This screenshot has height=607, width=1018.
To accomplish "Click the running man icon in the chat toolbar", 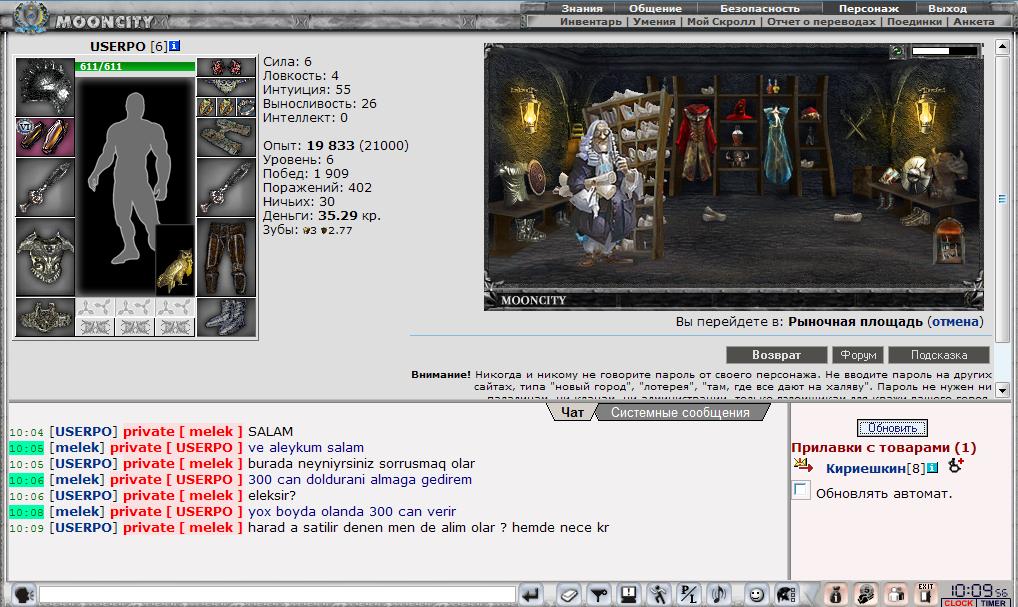I will [658, 594].
